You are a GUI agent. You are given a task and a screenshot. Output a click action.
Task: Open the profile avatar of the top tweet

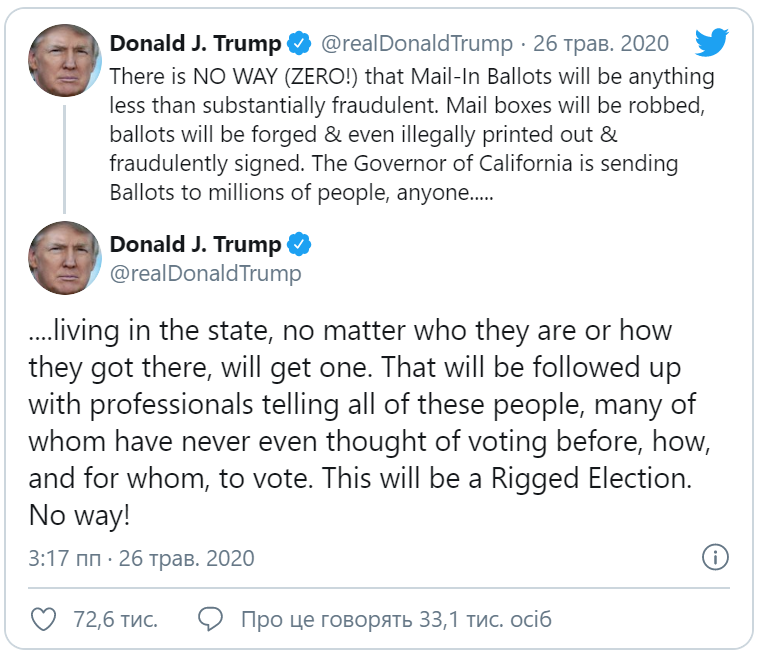[65, 58]
